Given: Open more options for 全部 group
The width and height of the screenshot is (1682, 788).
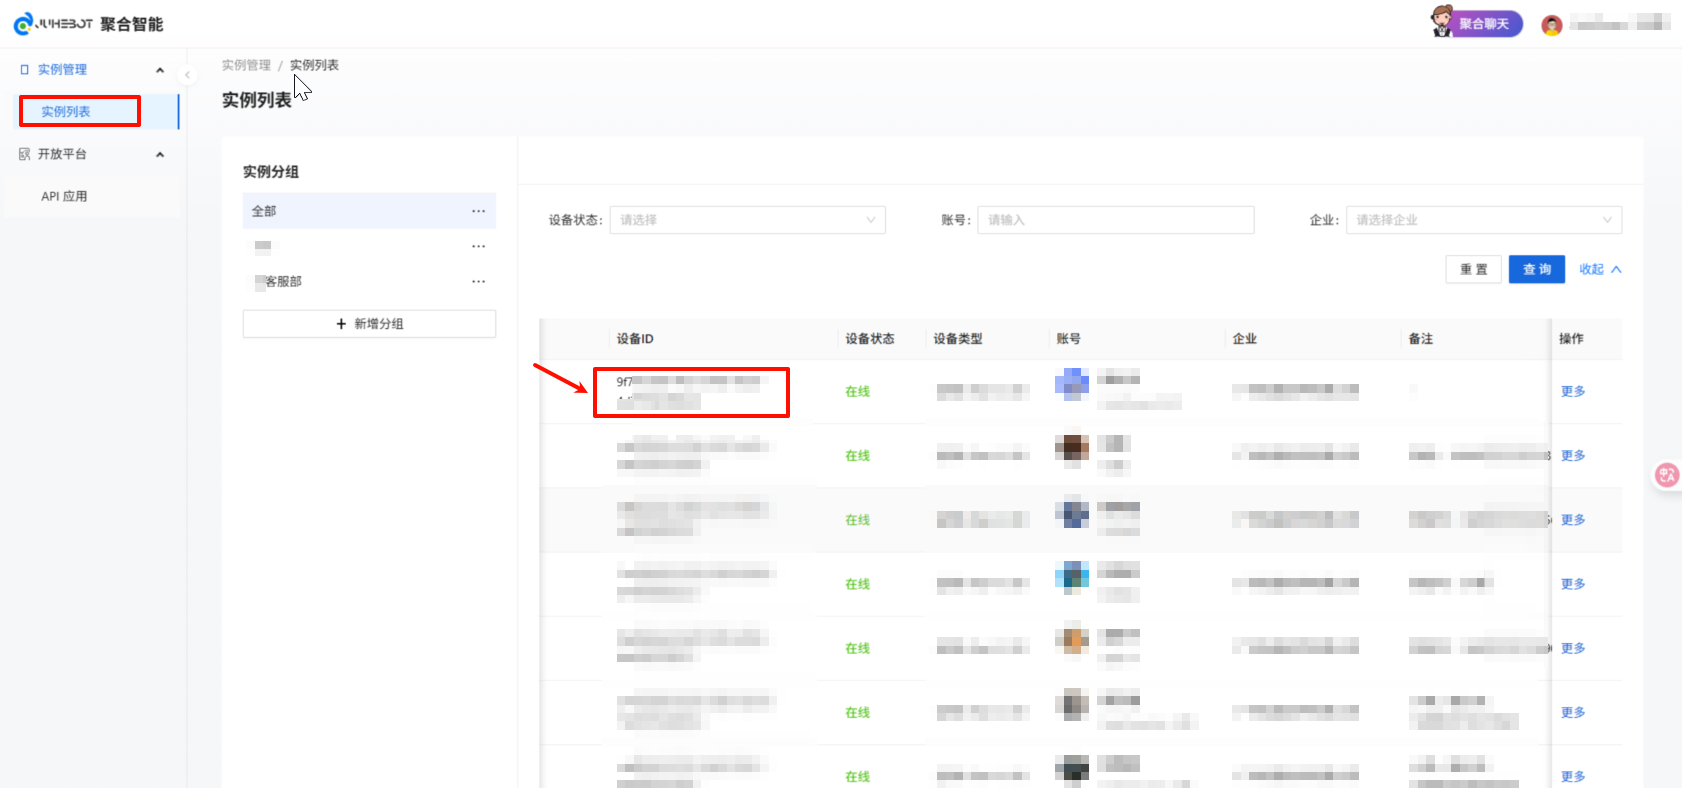Looking at the screenshot, I should 478,211.
